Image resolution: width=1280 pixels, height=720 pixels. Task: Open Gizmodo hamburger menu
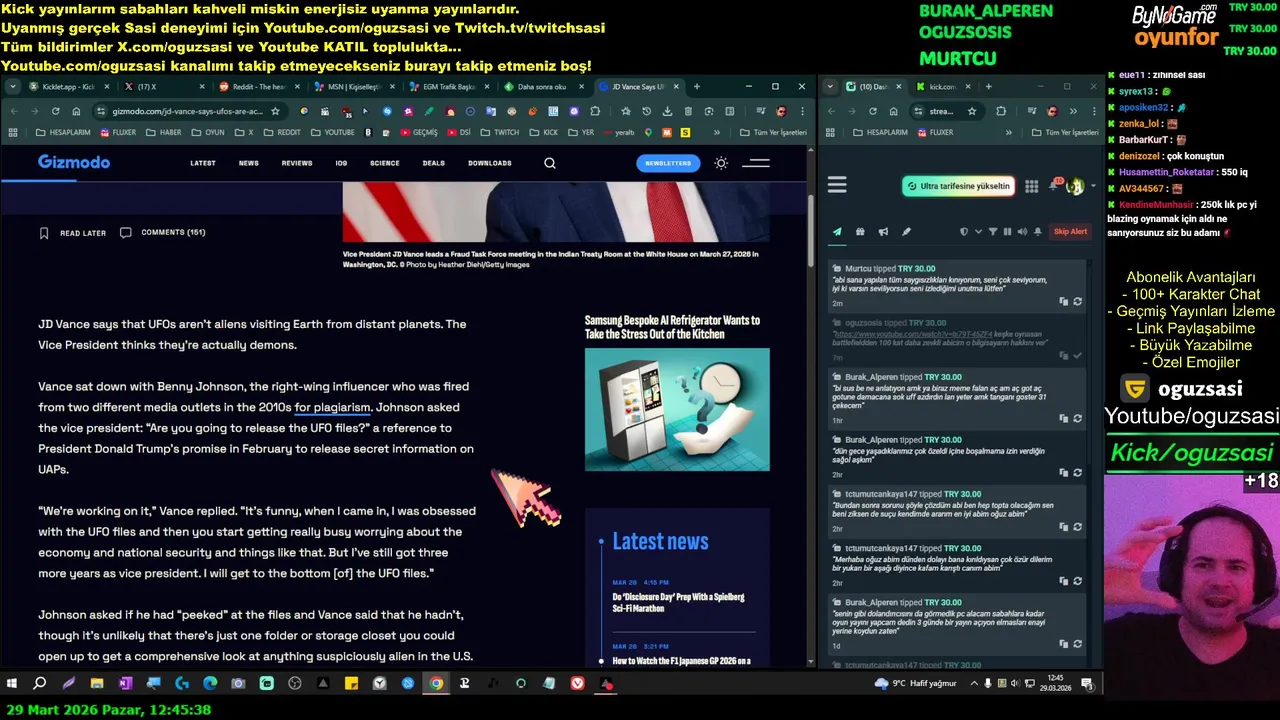(756, 163)
